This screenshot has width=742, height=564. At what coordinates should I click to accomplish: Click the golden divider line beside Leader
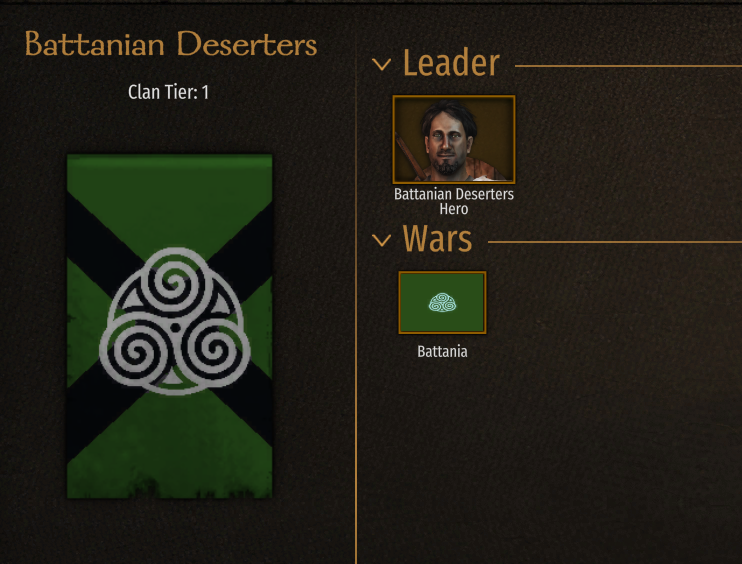(x=628, y=66)
